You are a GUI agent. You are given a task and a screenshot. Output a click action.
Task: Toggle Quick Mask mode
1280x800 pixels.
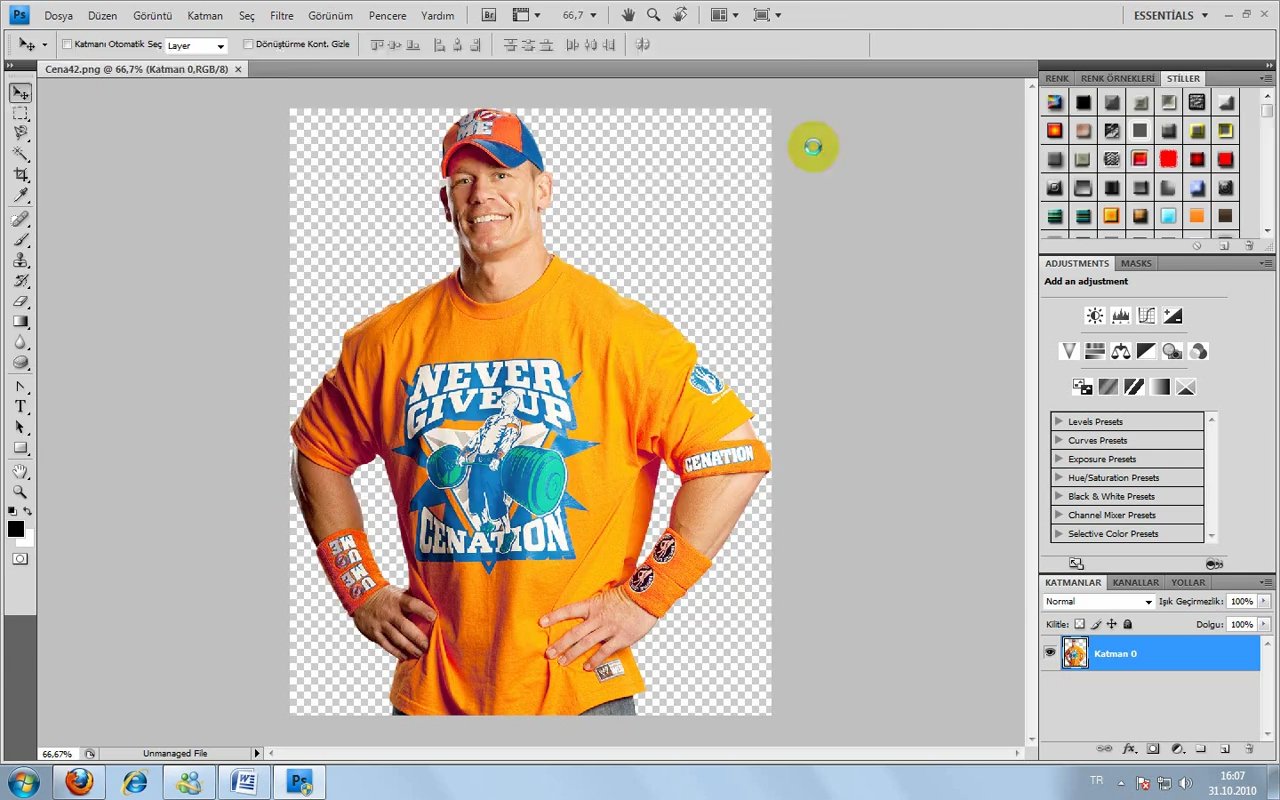20,558
